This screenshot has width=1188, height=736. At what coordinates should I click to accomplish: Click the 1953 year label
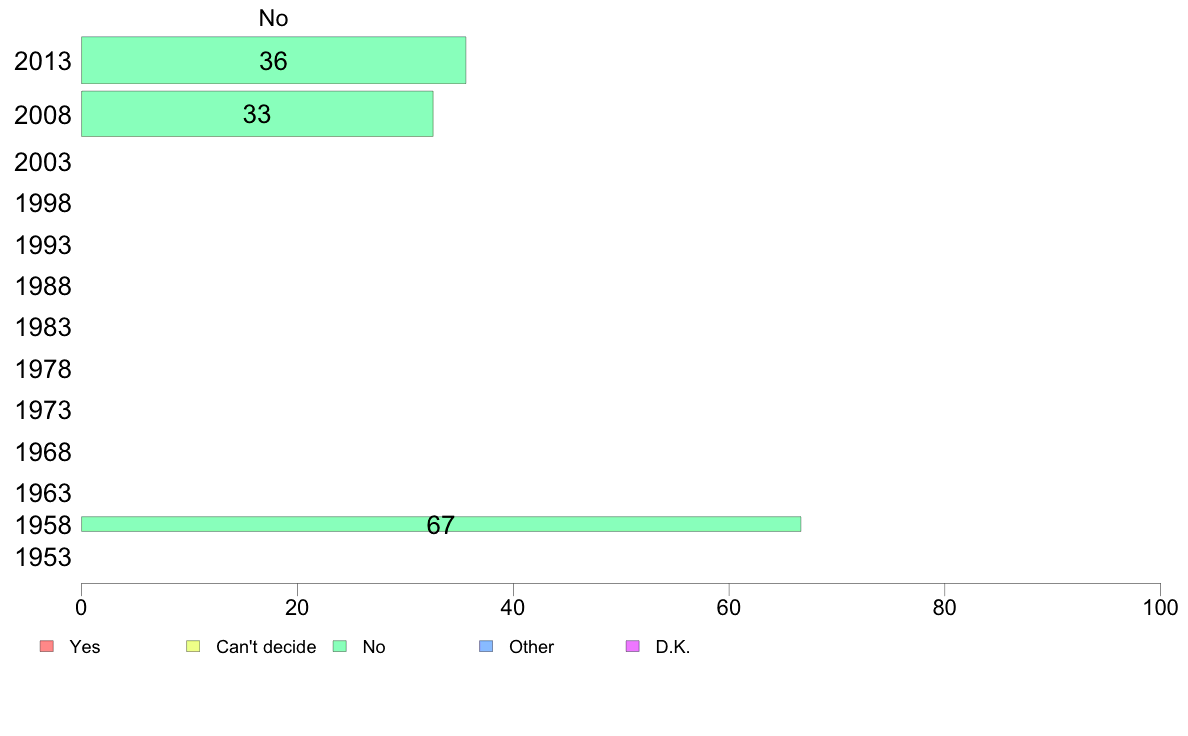(42, 558)
